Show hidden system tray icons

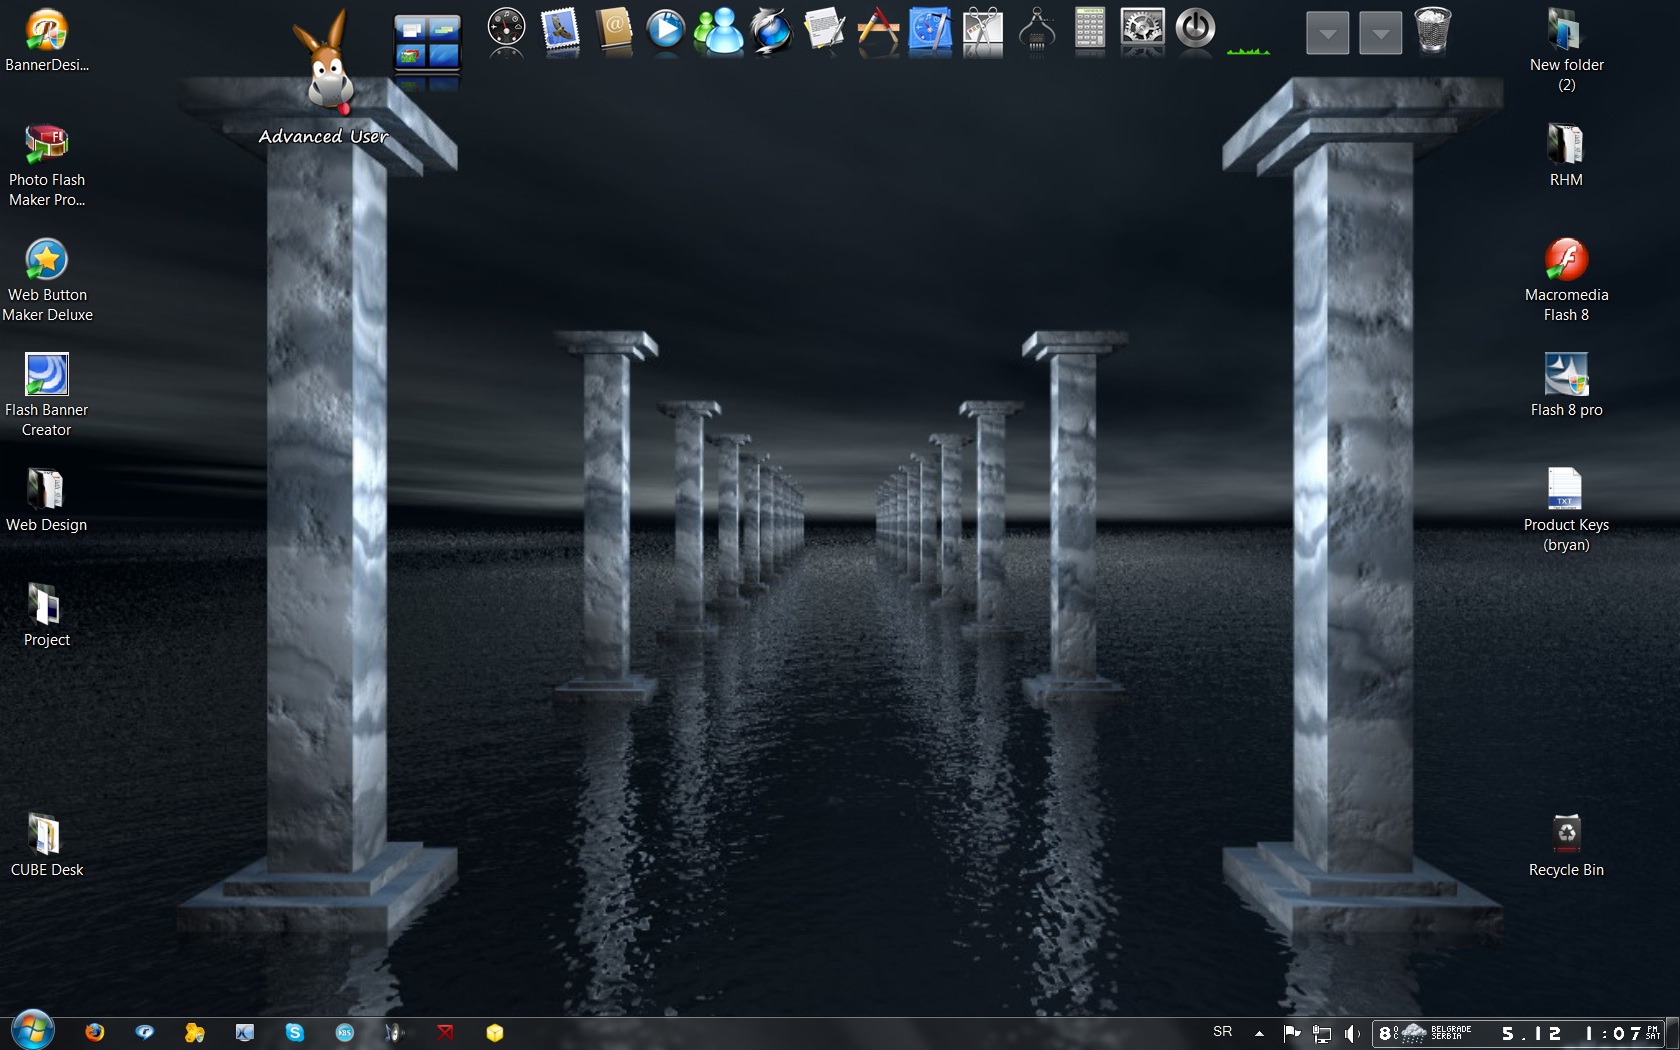[x=1259, y=1033]
